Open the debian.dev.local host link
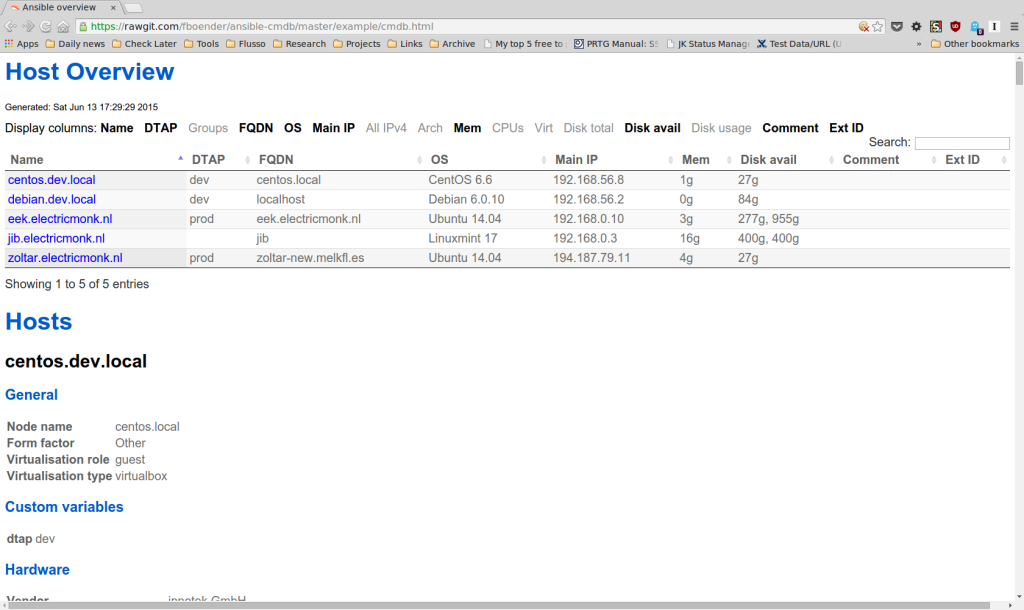1024x610 pixels. (52, 199)
